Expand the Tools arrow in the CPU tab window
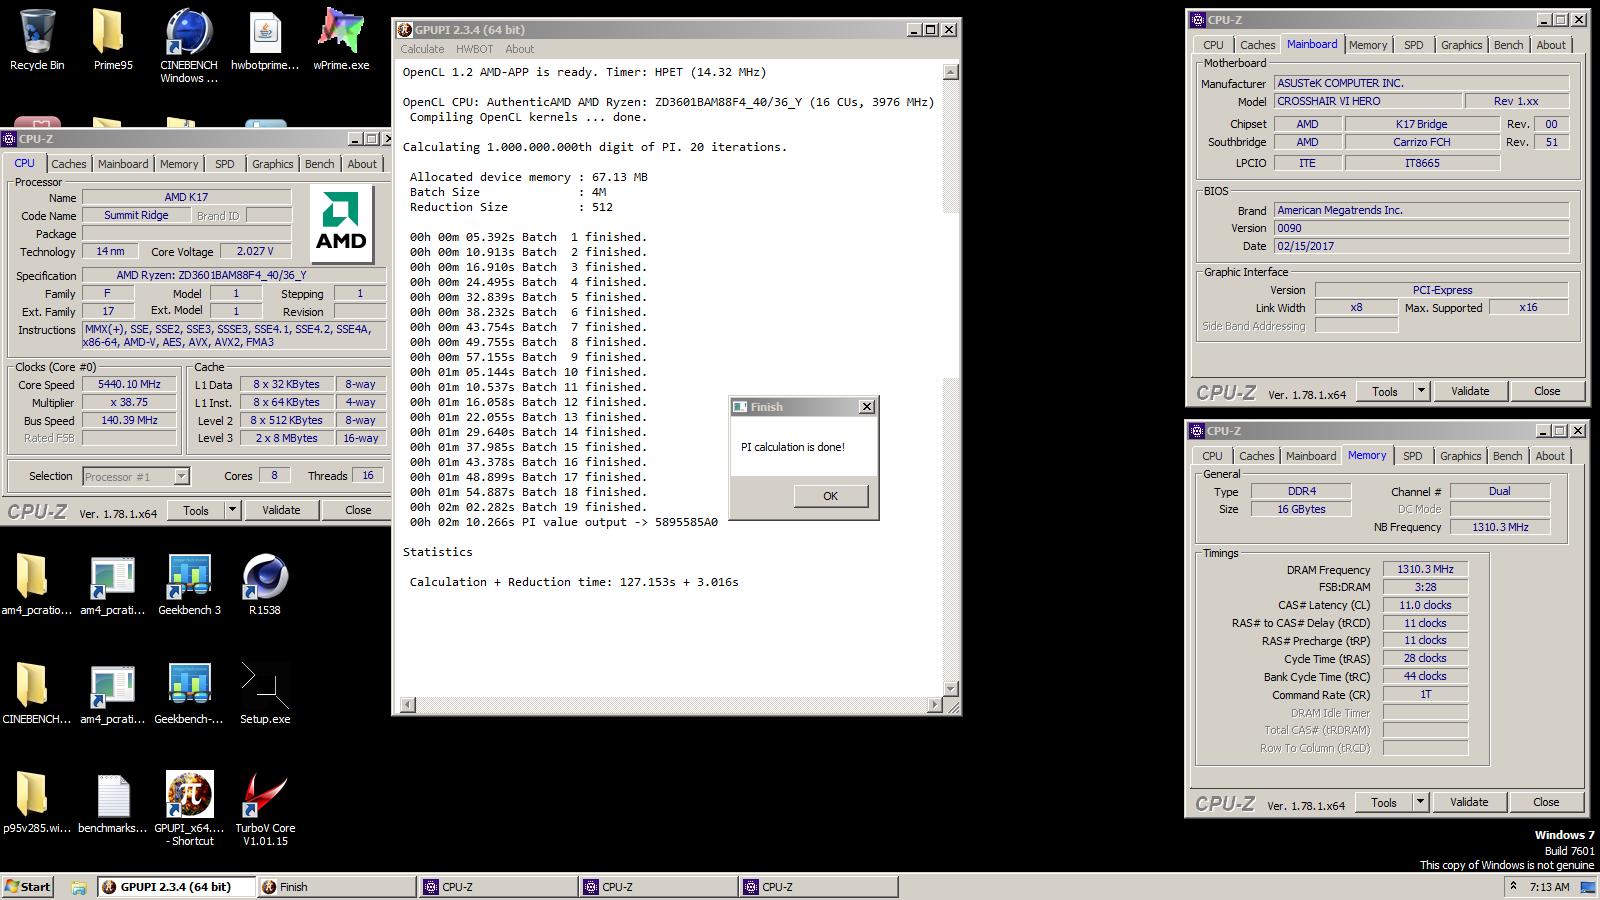 click(x=232, y=510)
